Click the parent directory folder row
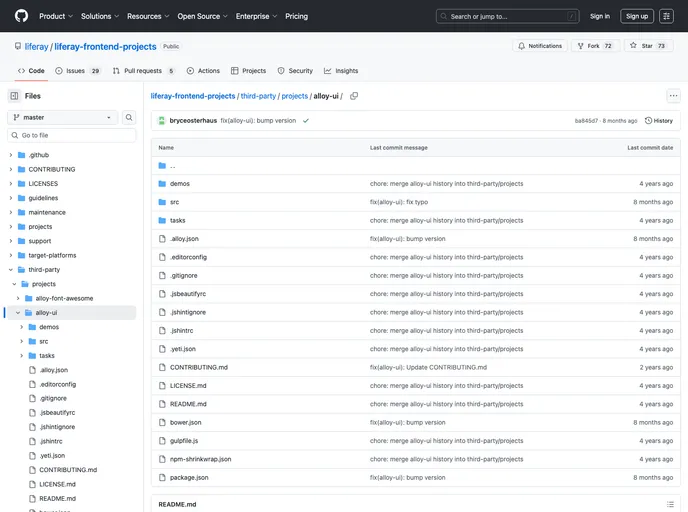 coord(416,166)
